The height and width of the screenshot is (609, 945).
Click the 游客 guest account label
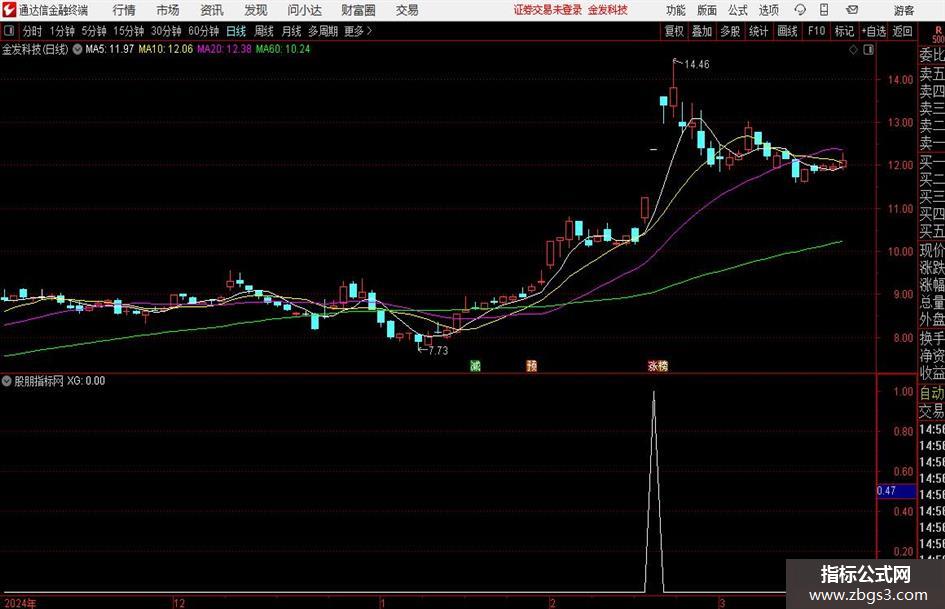903,10
